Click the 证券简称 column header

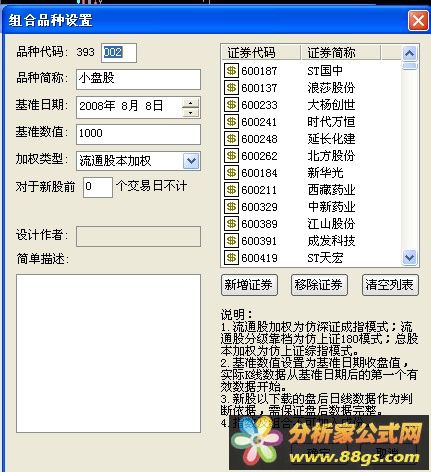pyautogui.click(x=341, y=53)
